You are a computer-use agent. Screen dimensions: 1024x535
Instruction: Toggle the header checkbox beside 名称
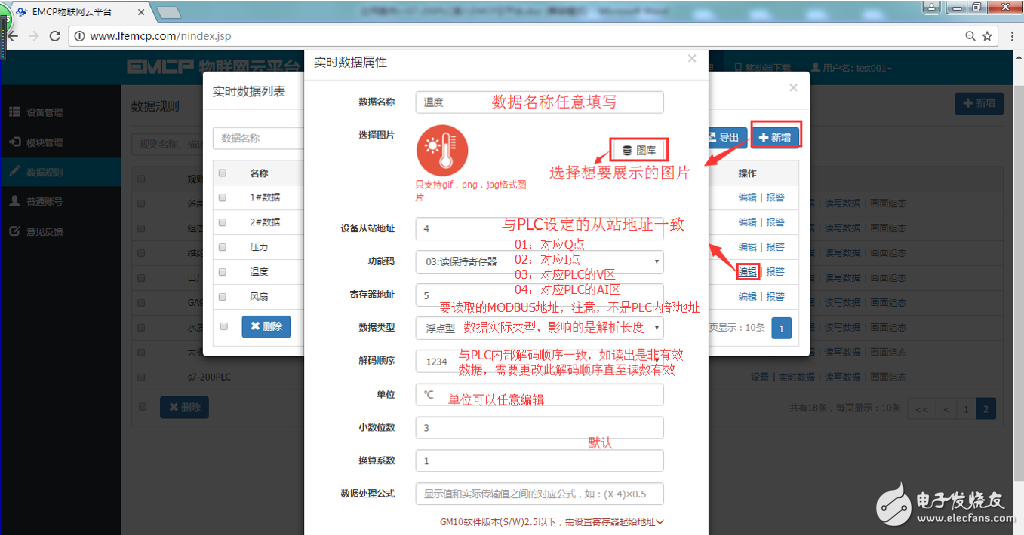point(223,173)
